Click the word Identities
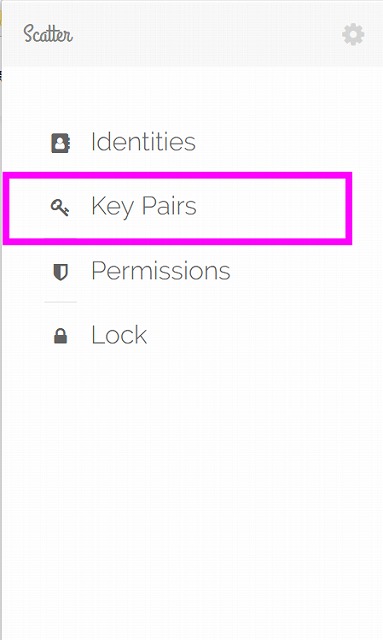This screenshot has height=640, width=383. tap(143, 142)
